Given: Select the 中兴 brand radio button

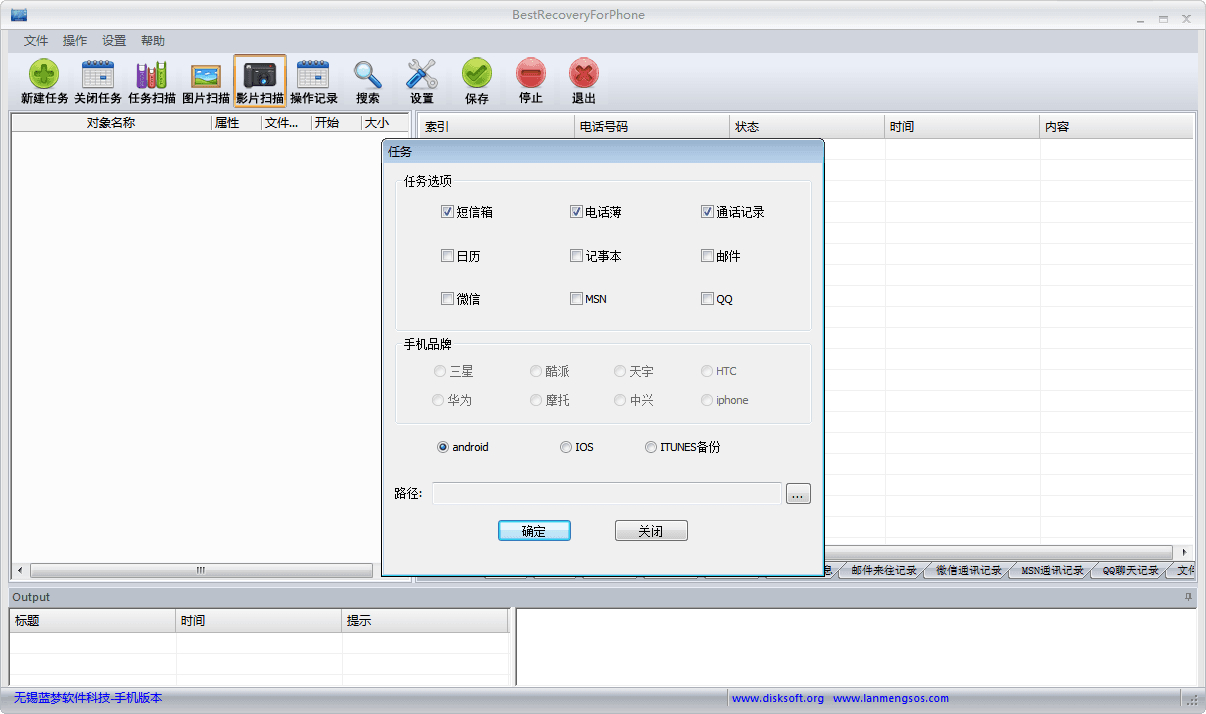Looking at the screenshot, I should click(620, 400).
